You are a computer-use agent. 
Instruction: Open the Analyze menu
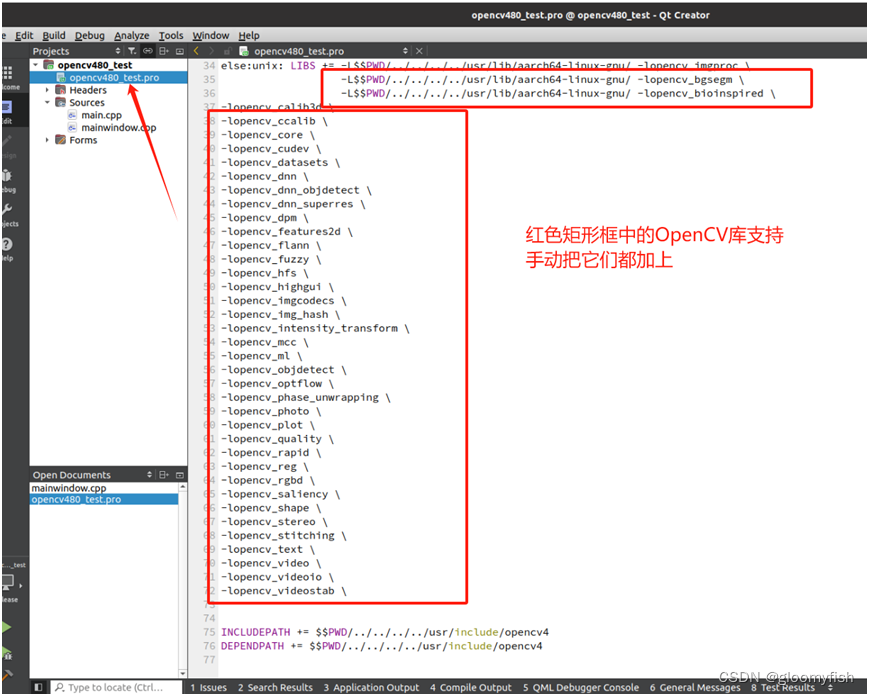click(132, 35)
